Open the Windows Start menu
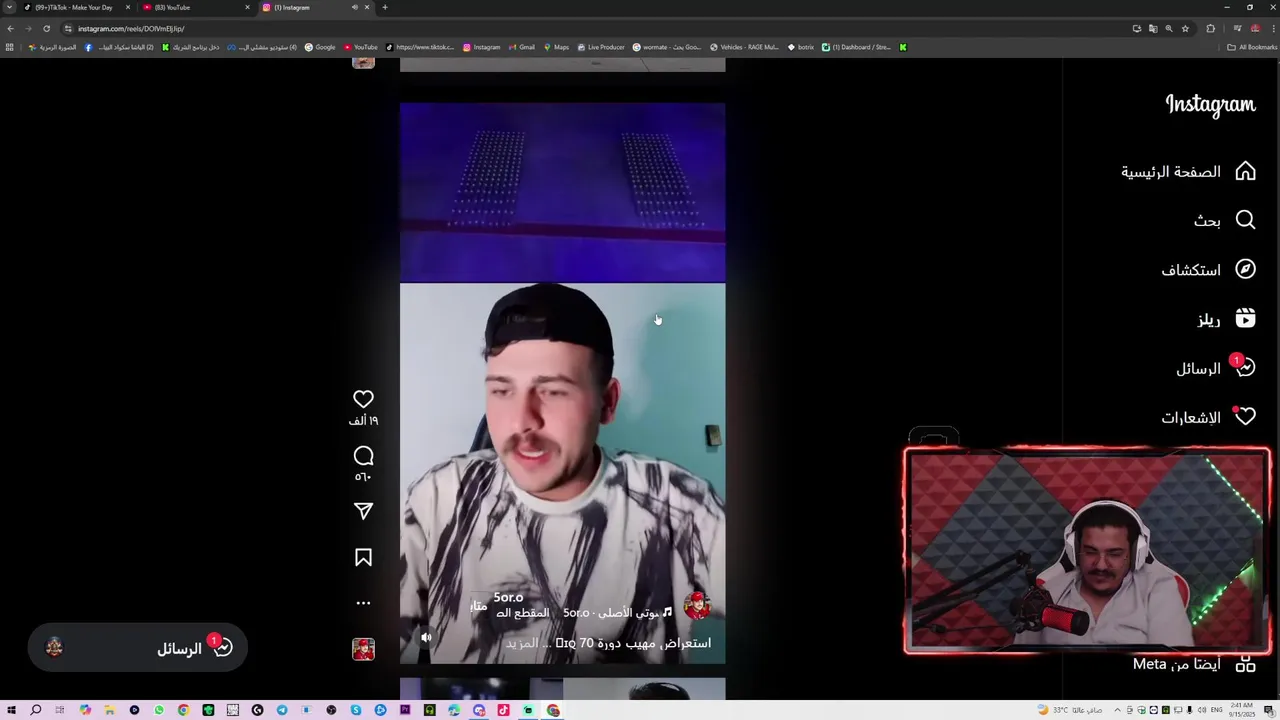 [x=11, y=710]
